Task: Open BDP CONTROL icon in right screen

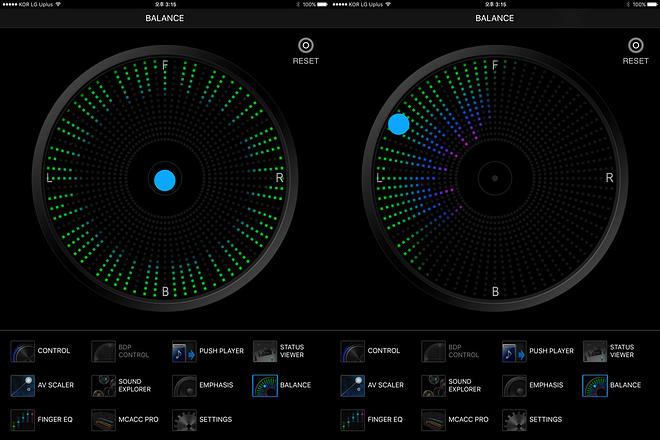Action: (433, 351)
